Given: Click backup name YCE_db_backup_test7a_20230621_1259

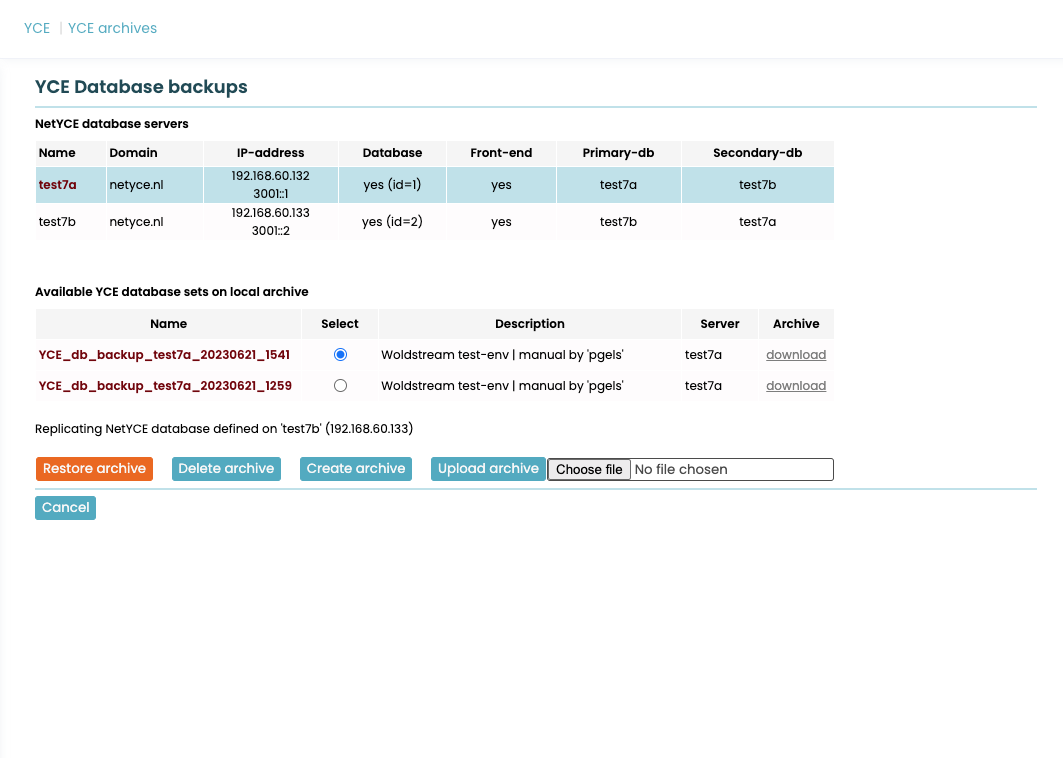Looking at the screenshot, I should 164,386.
